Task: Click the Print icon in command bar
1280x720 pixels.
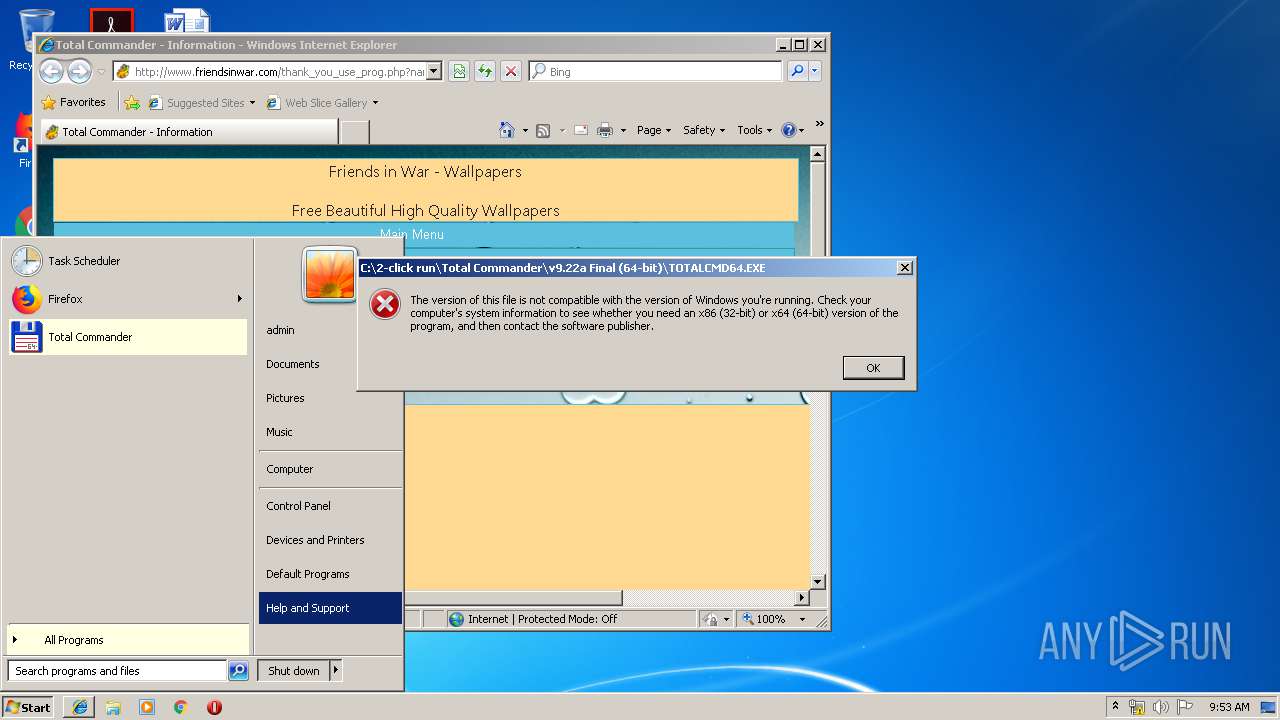Action: tap(605, 130)
